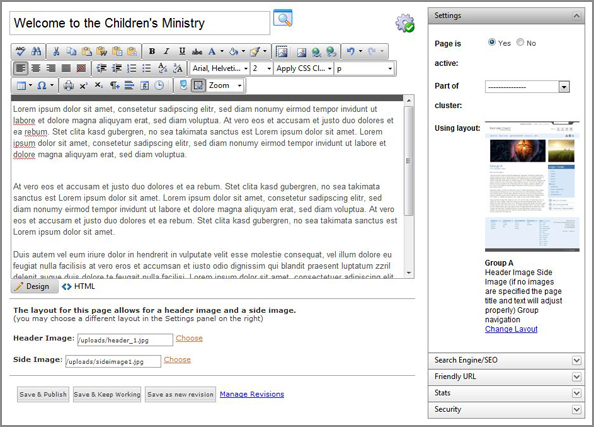Toggle Bold formatting

pos(152,52)
